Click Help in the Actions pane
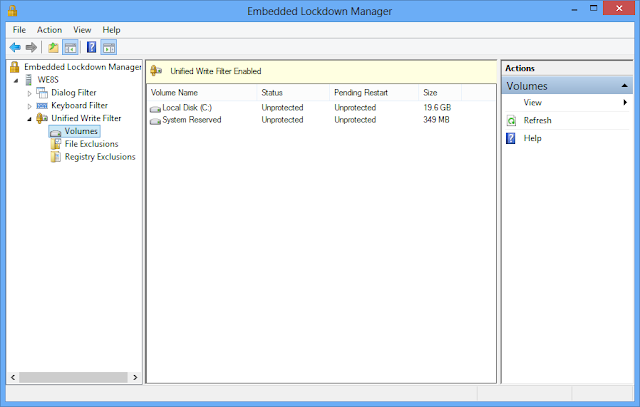This screenshot has width=640, height=407. 533,138
